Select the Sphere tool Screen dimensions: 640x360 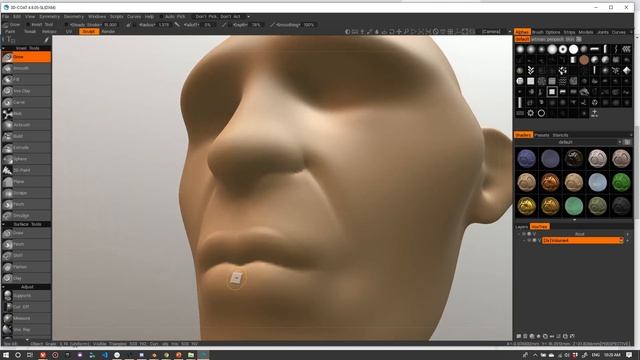(26, 159)
